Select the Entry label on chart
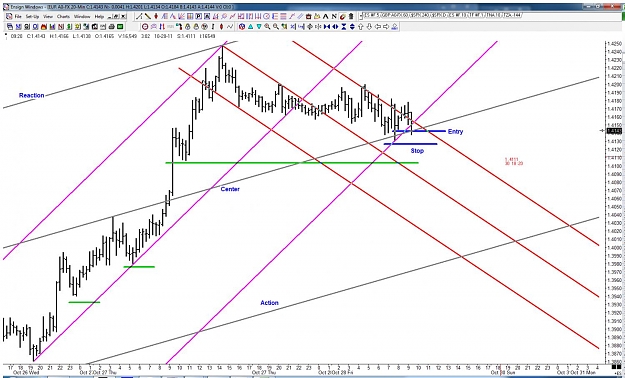 click(455, 131)
